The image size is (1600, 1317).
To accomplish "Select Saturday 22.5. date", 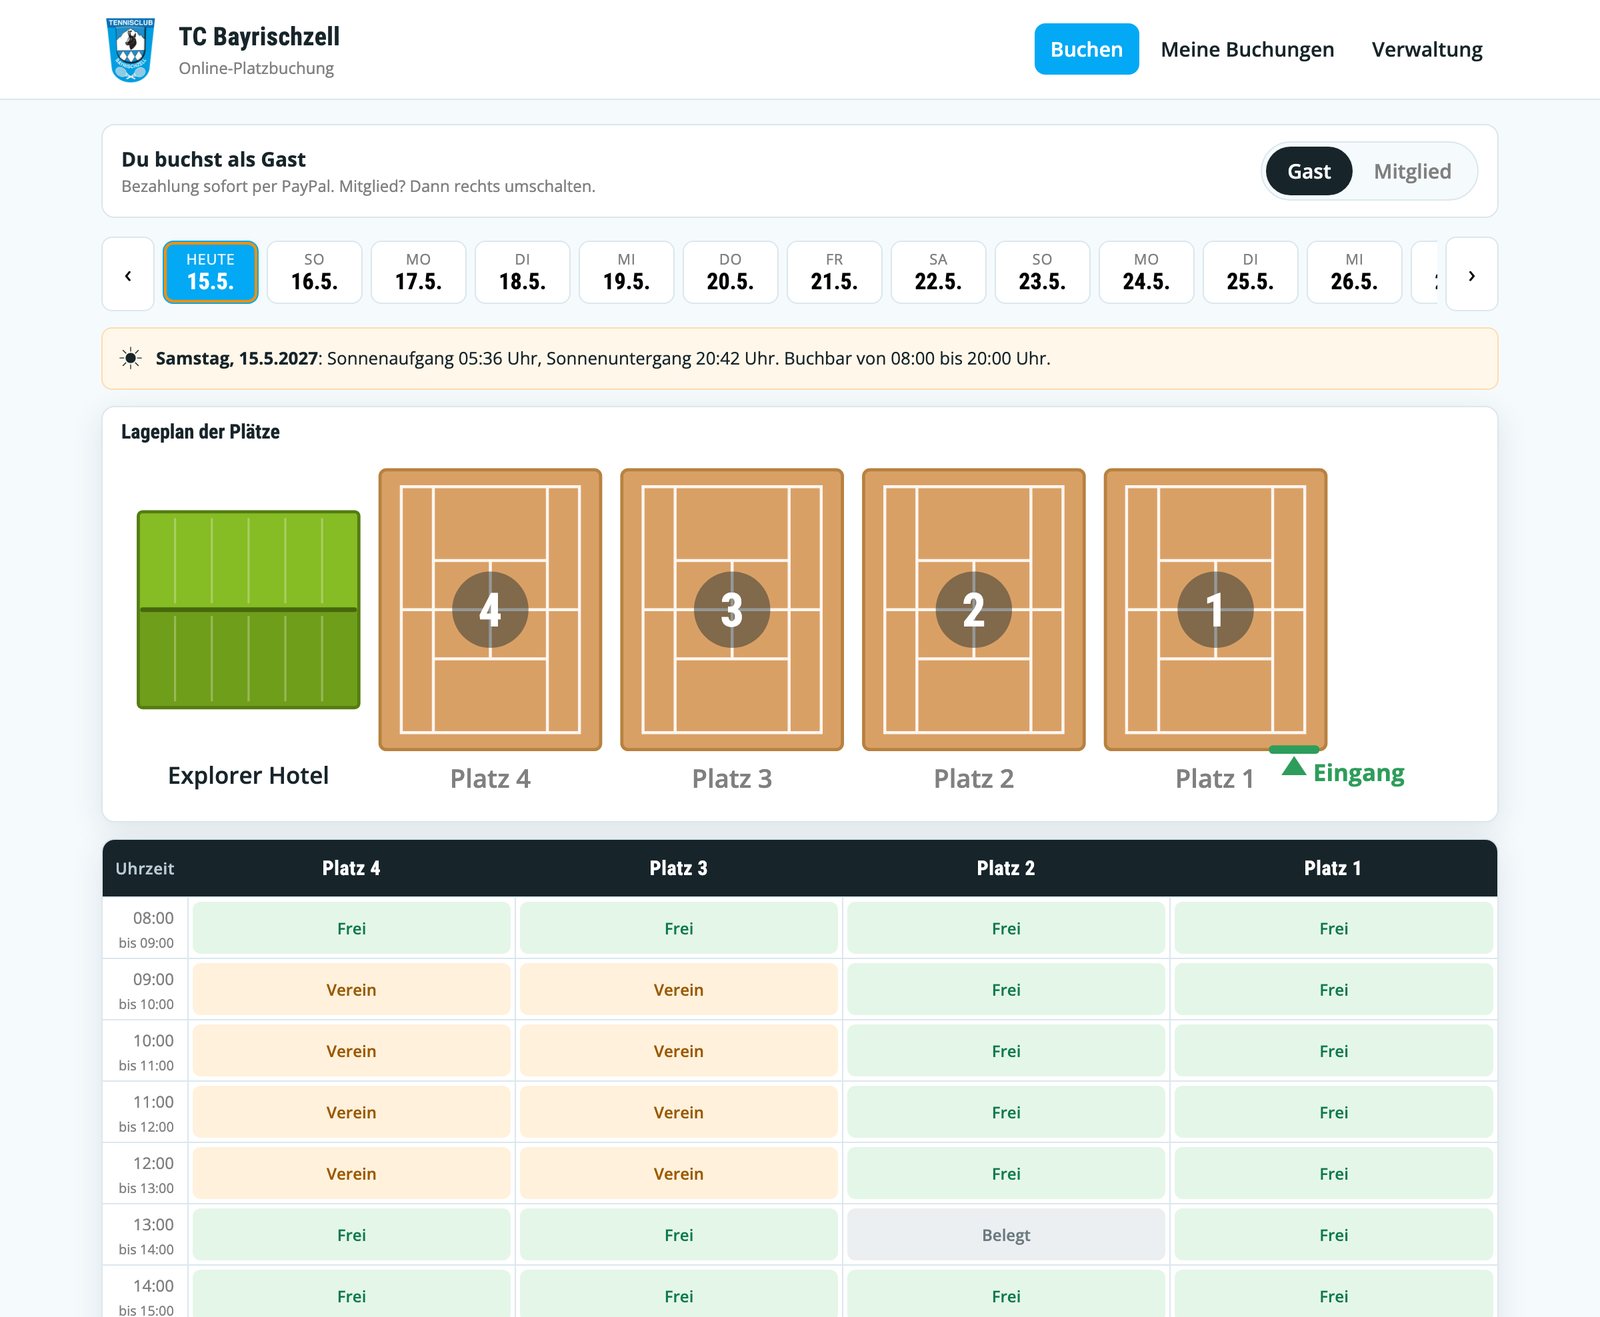I will [x=938, y=272].
